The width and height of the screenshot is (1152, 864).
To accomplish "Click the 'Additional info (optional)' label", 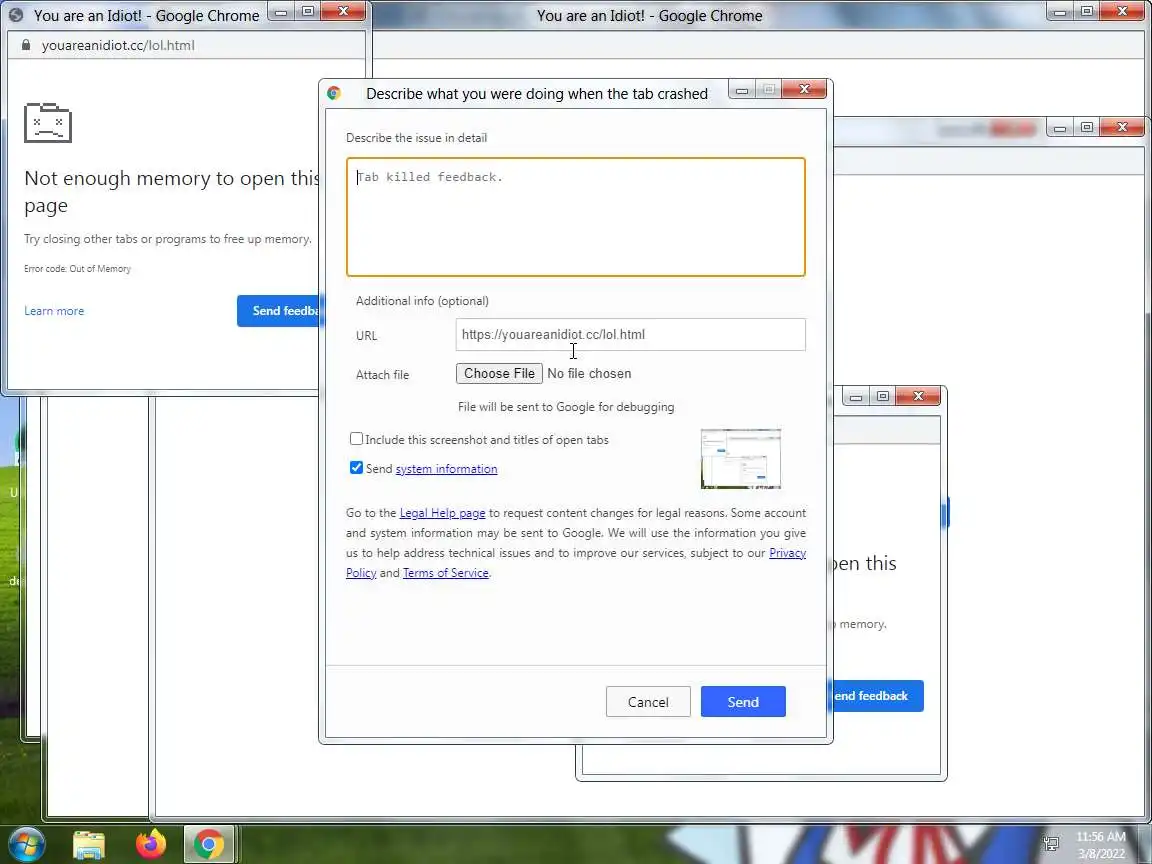I will [x=422, y=300].
